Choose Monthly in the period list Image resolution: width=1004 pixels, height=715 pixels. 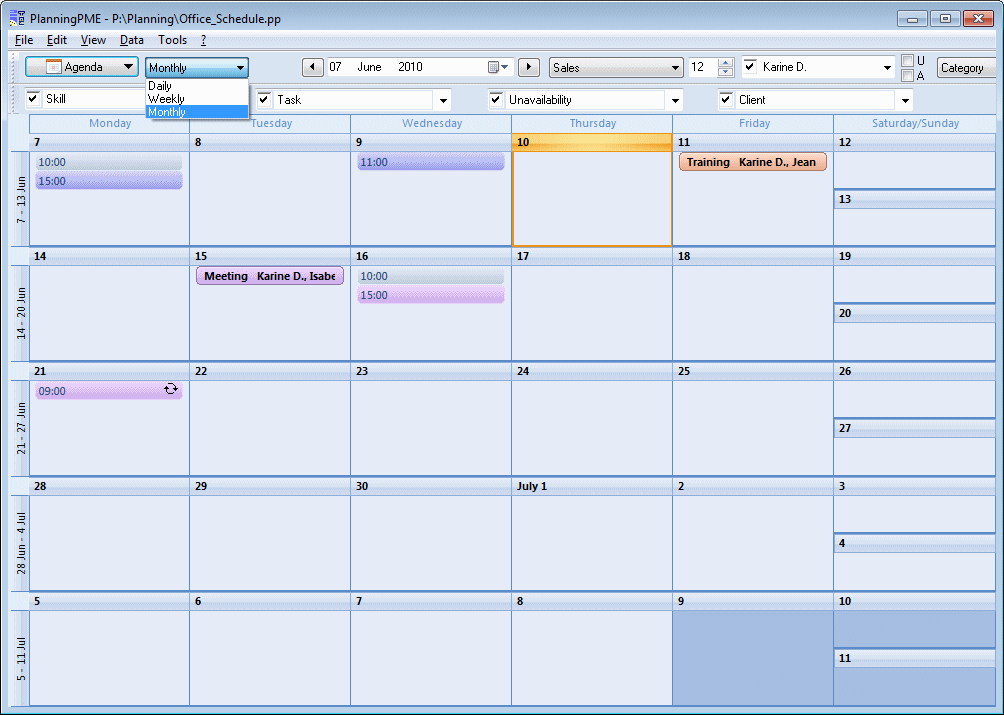(x=197, y=112)
